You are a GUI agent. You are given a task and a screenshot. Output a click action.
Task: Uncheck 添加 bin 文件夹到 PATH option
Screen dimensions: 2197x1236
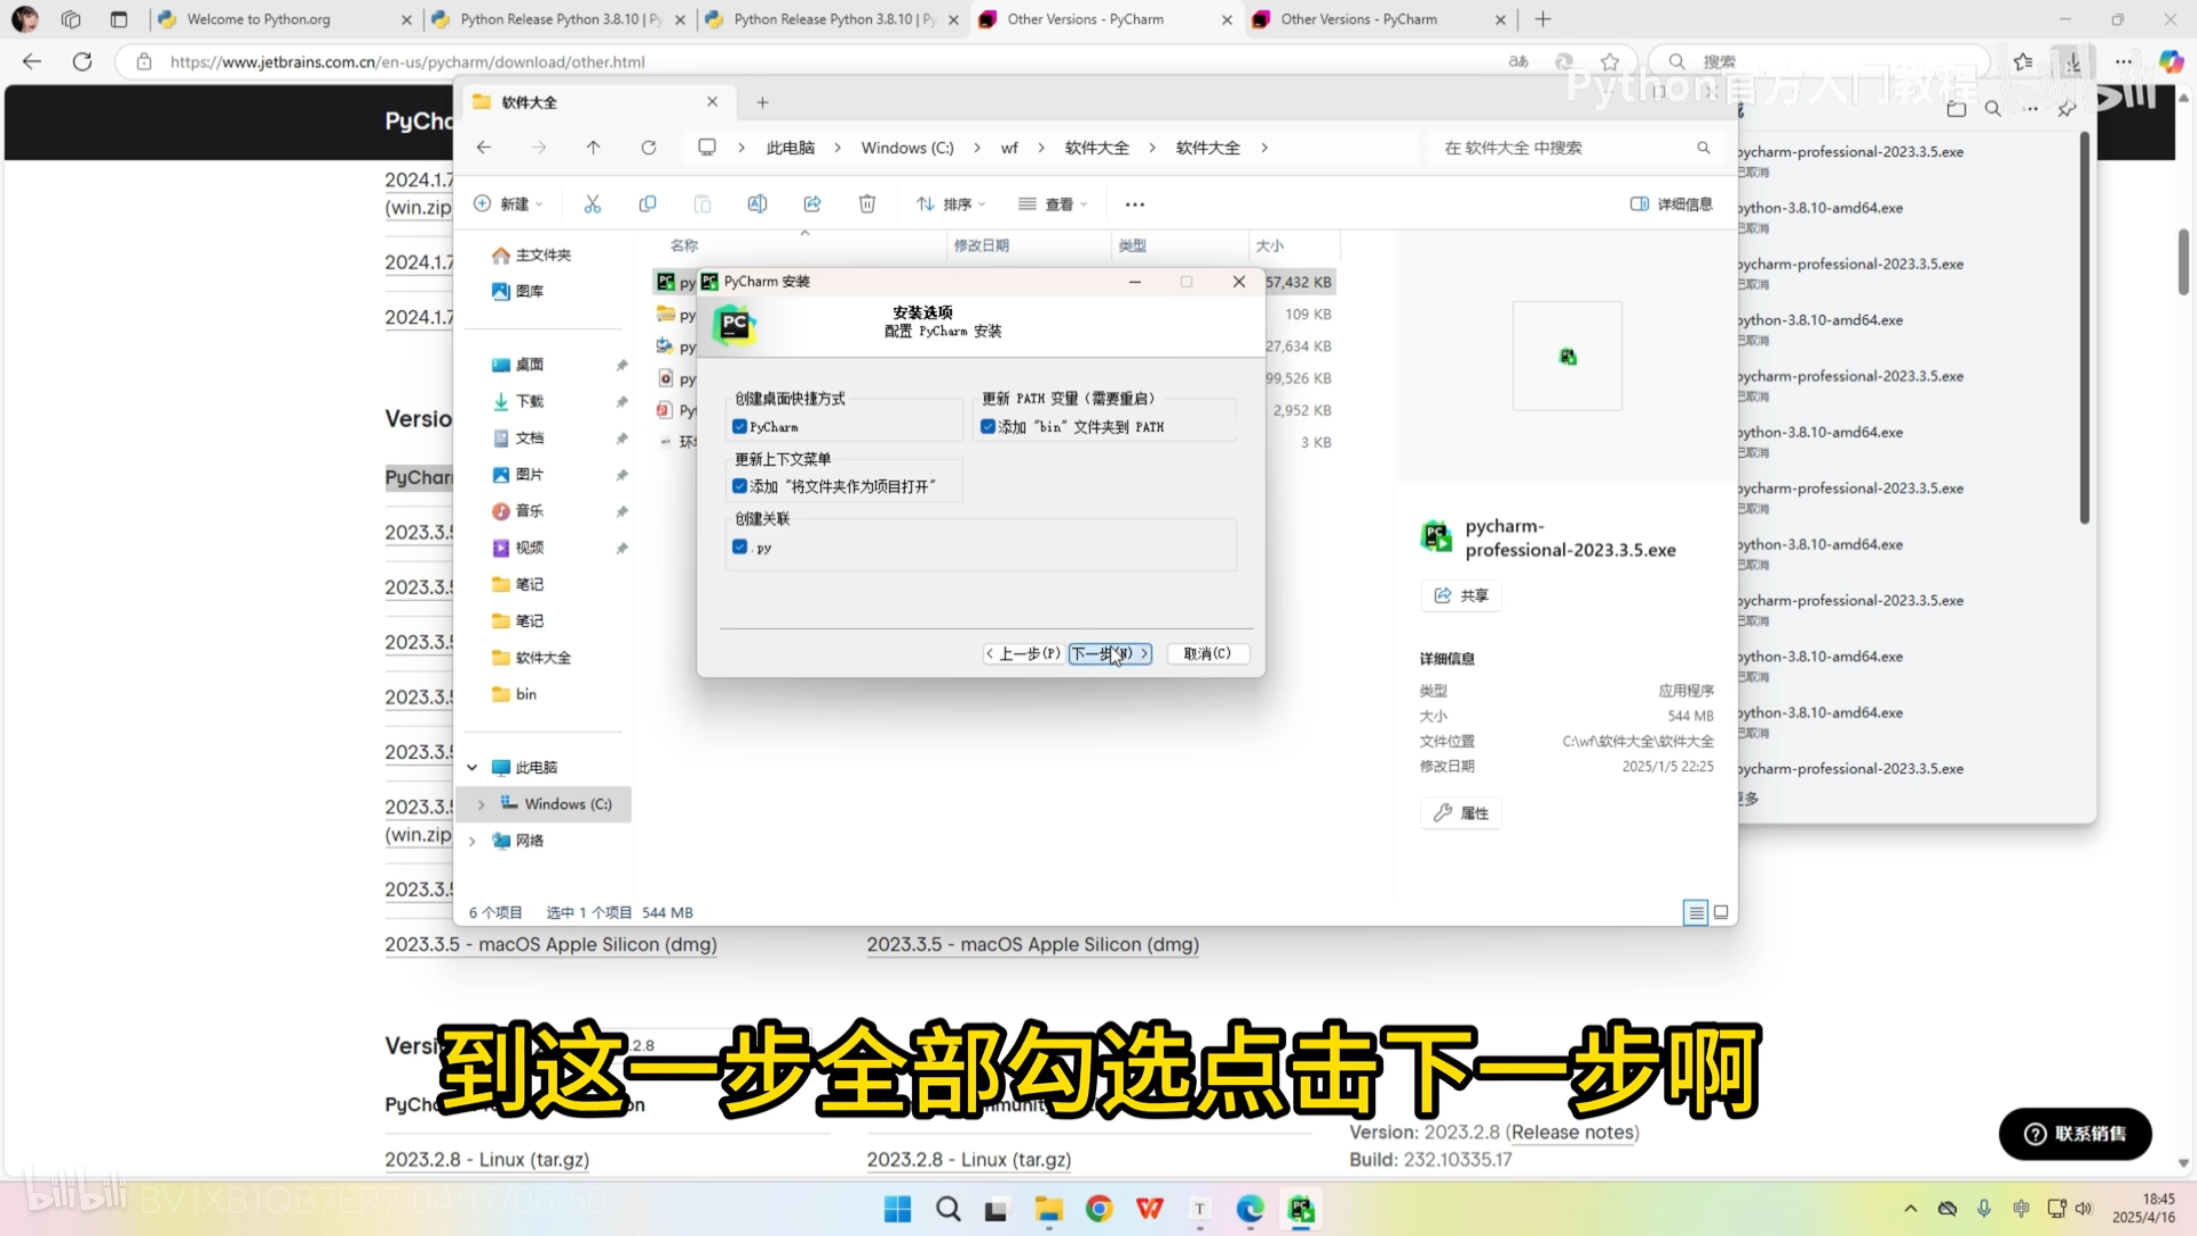click(987, 426)
